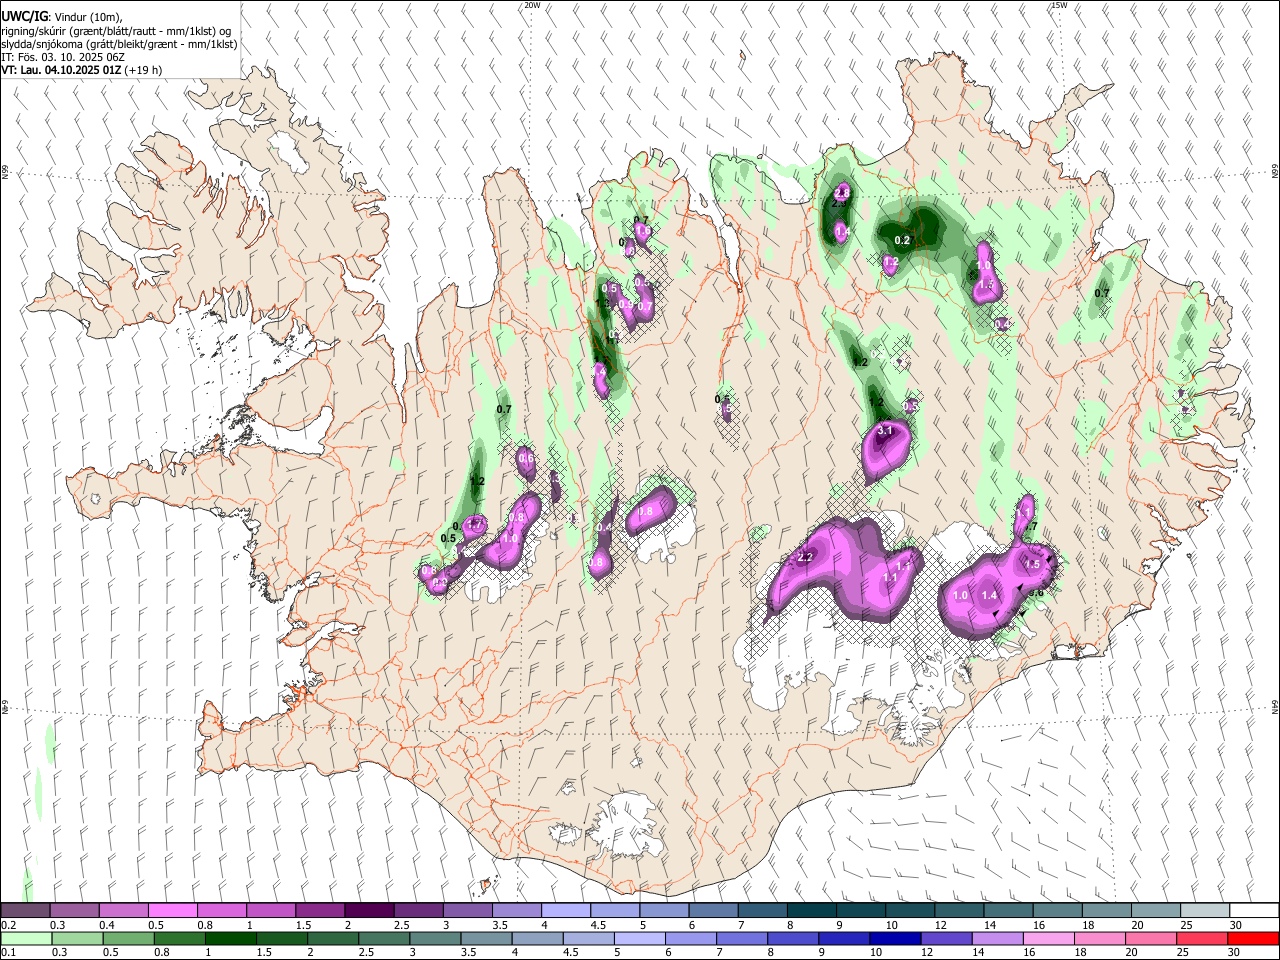Click the bright pink 0.5–0.8 swatch in upper legend row
The image size is (1280, 960).
point(172,911)
